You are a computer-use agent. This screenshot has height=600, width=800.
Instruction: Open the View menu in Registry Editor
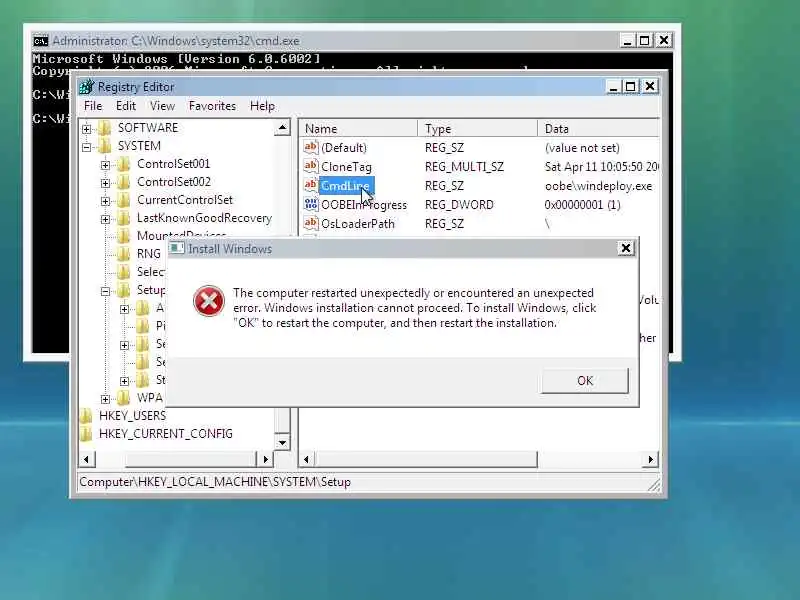[x=162, y=106]
